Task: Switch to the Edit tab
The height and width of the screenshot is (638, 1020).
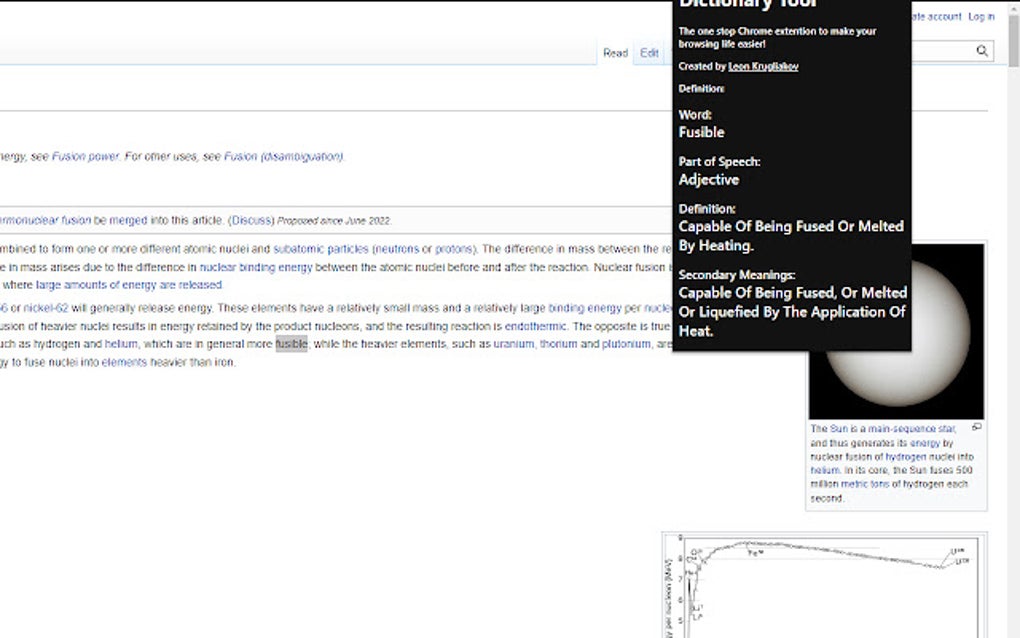Action: [x=648, y=52]
